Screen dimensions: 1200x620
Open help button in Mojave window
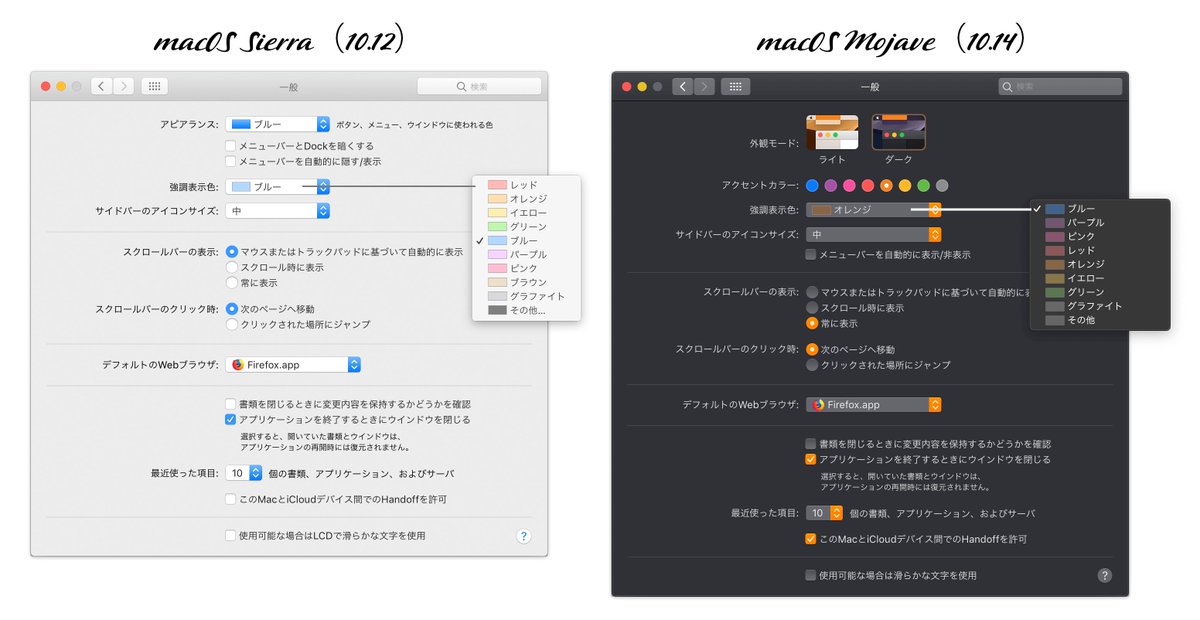pos(1105,575)
